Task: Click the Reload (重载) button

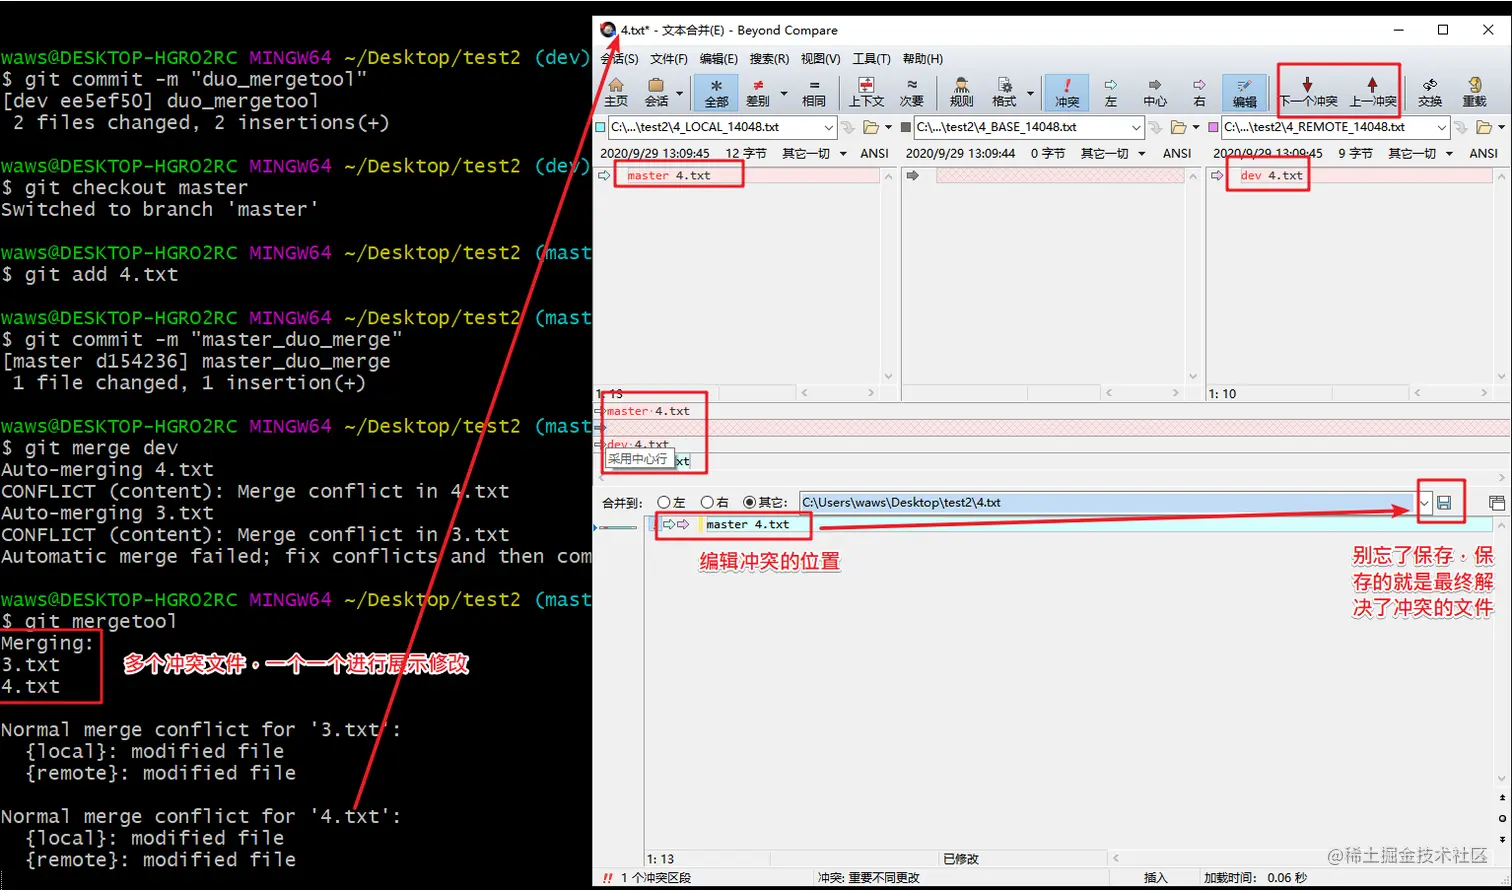Action: click(x=1474, y=92)
